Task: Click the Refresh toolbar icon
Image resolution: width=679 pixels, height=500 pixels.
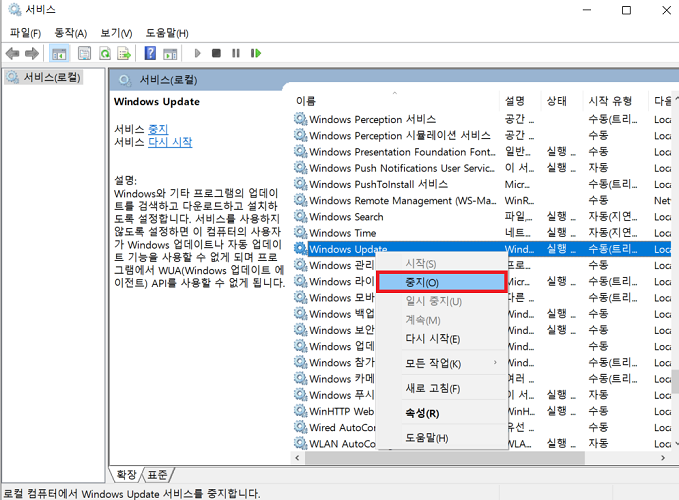Action: coord(105,54)
